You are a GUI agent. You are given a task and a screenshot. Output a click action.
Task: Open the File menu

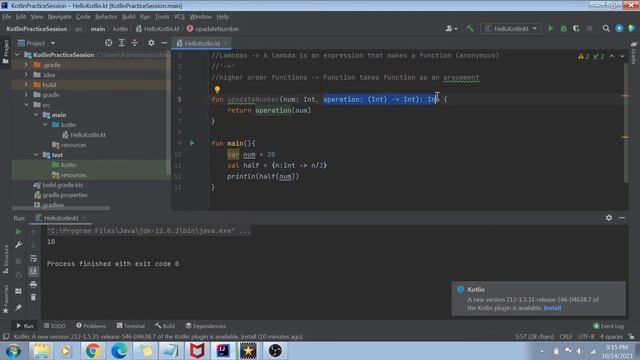pyautogui.click(x=7, y=17)
